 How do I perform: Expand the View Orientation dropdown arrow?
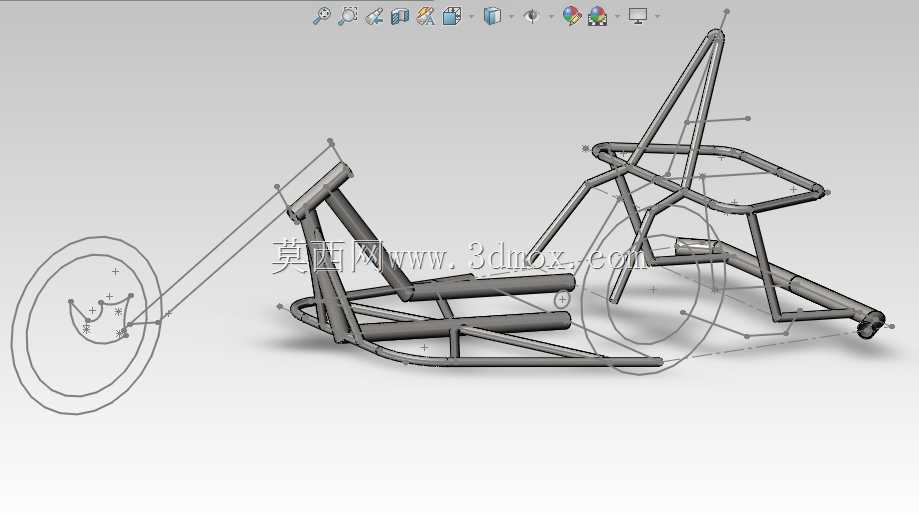pos(471,16)
